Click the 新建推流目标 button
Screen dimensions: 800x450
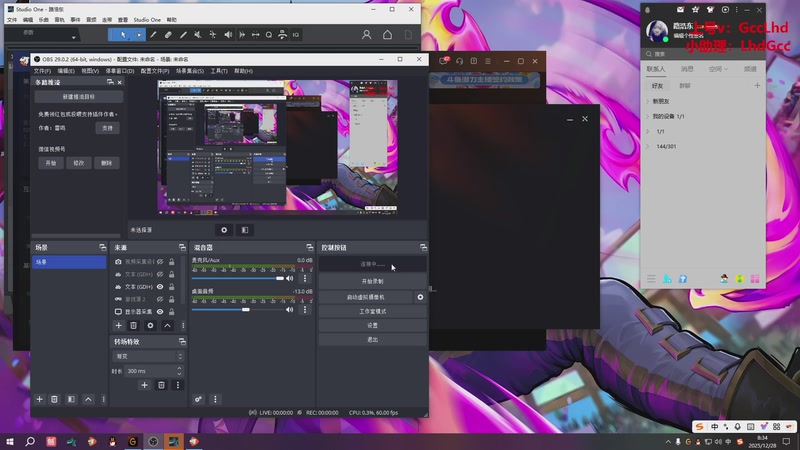(x=79, y=96)
